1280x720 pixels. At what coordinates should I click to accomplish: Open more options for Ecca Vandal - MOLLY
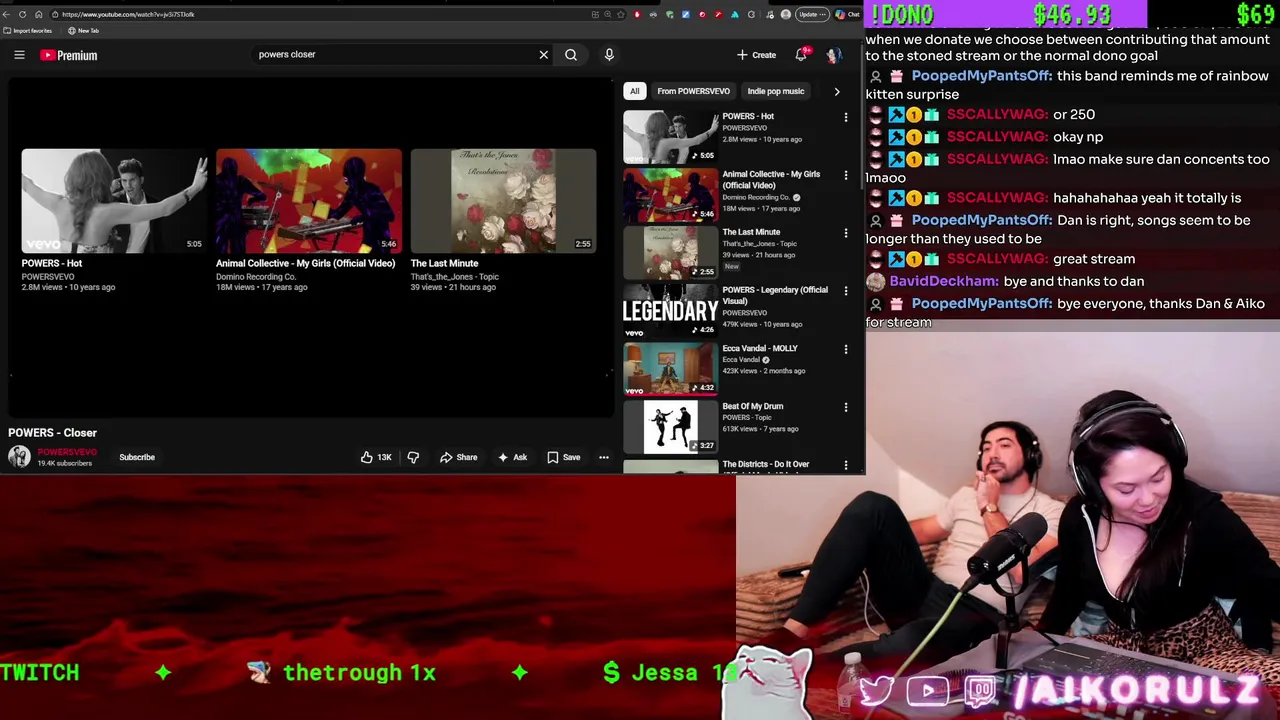[846, 349]
